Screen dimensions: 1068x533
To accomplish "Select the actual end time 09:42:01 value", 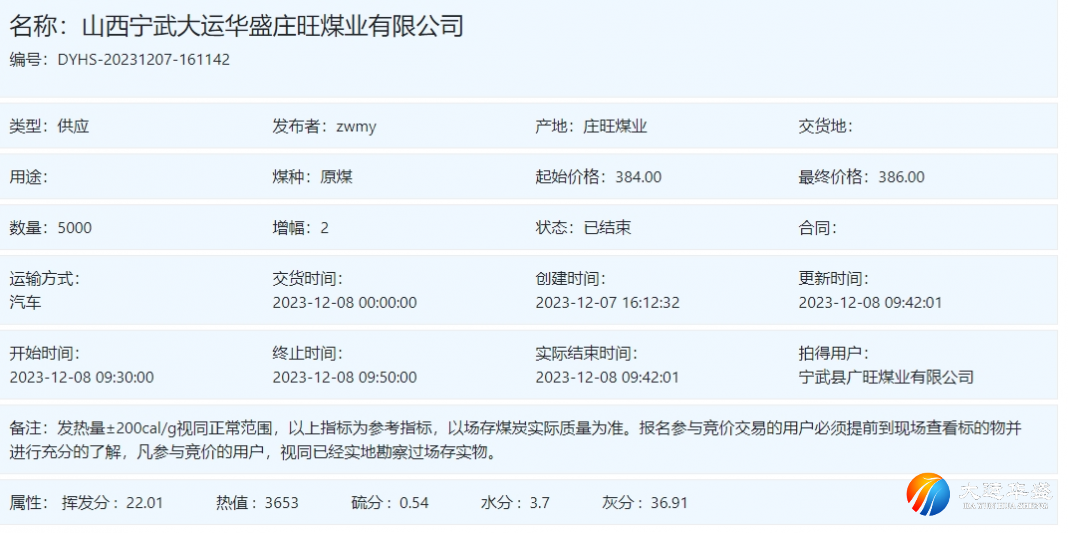I will (x=607, y=377).
